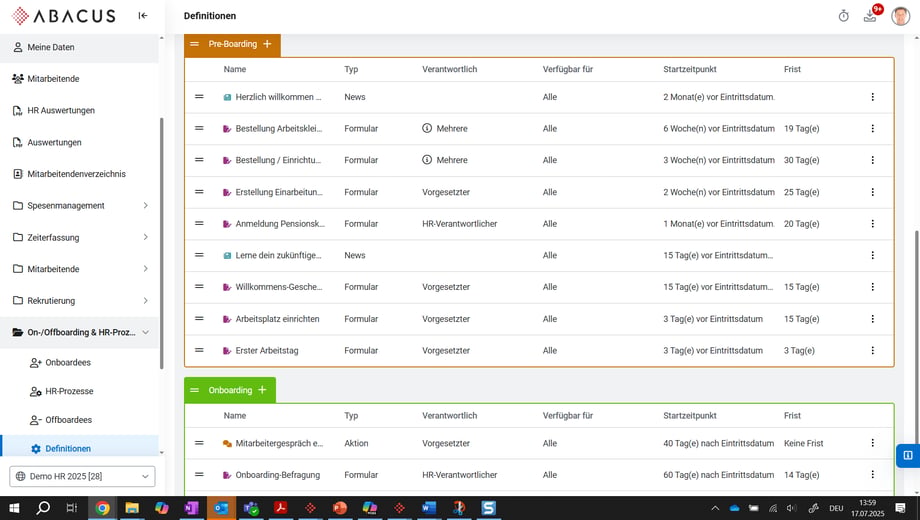This screenshot has height=520, width=920.
Task: Open the Demo HR 2025 [28] dropdown
Action: click(x=82, y=476)
